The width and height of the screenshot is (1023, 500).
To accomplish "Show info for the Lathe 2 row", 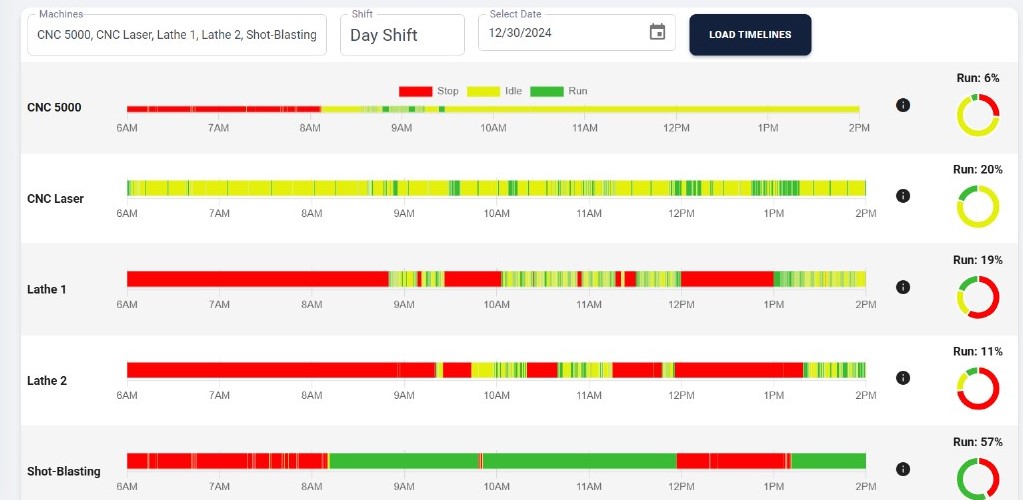I will 903,378.
